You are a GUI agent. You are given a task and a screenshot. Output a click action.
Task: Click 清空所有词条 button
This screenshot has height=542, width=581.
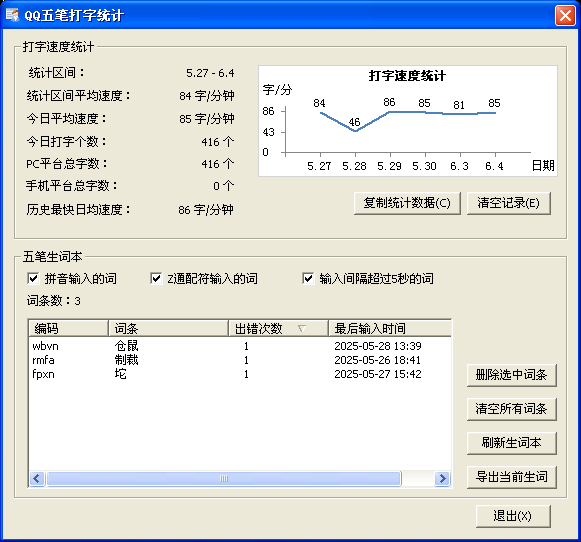(512, 409)
